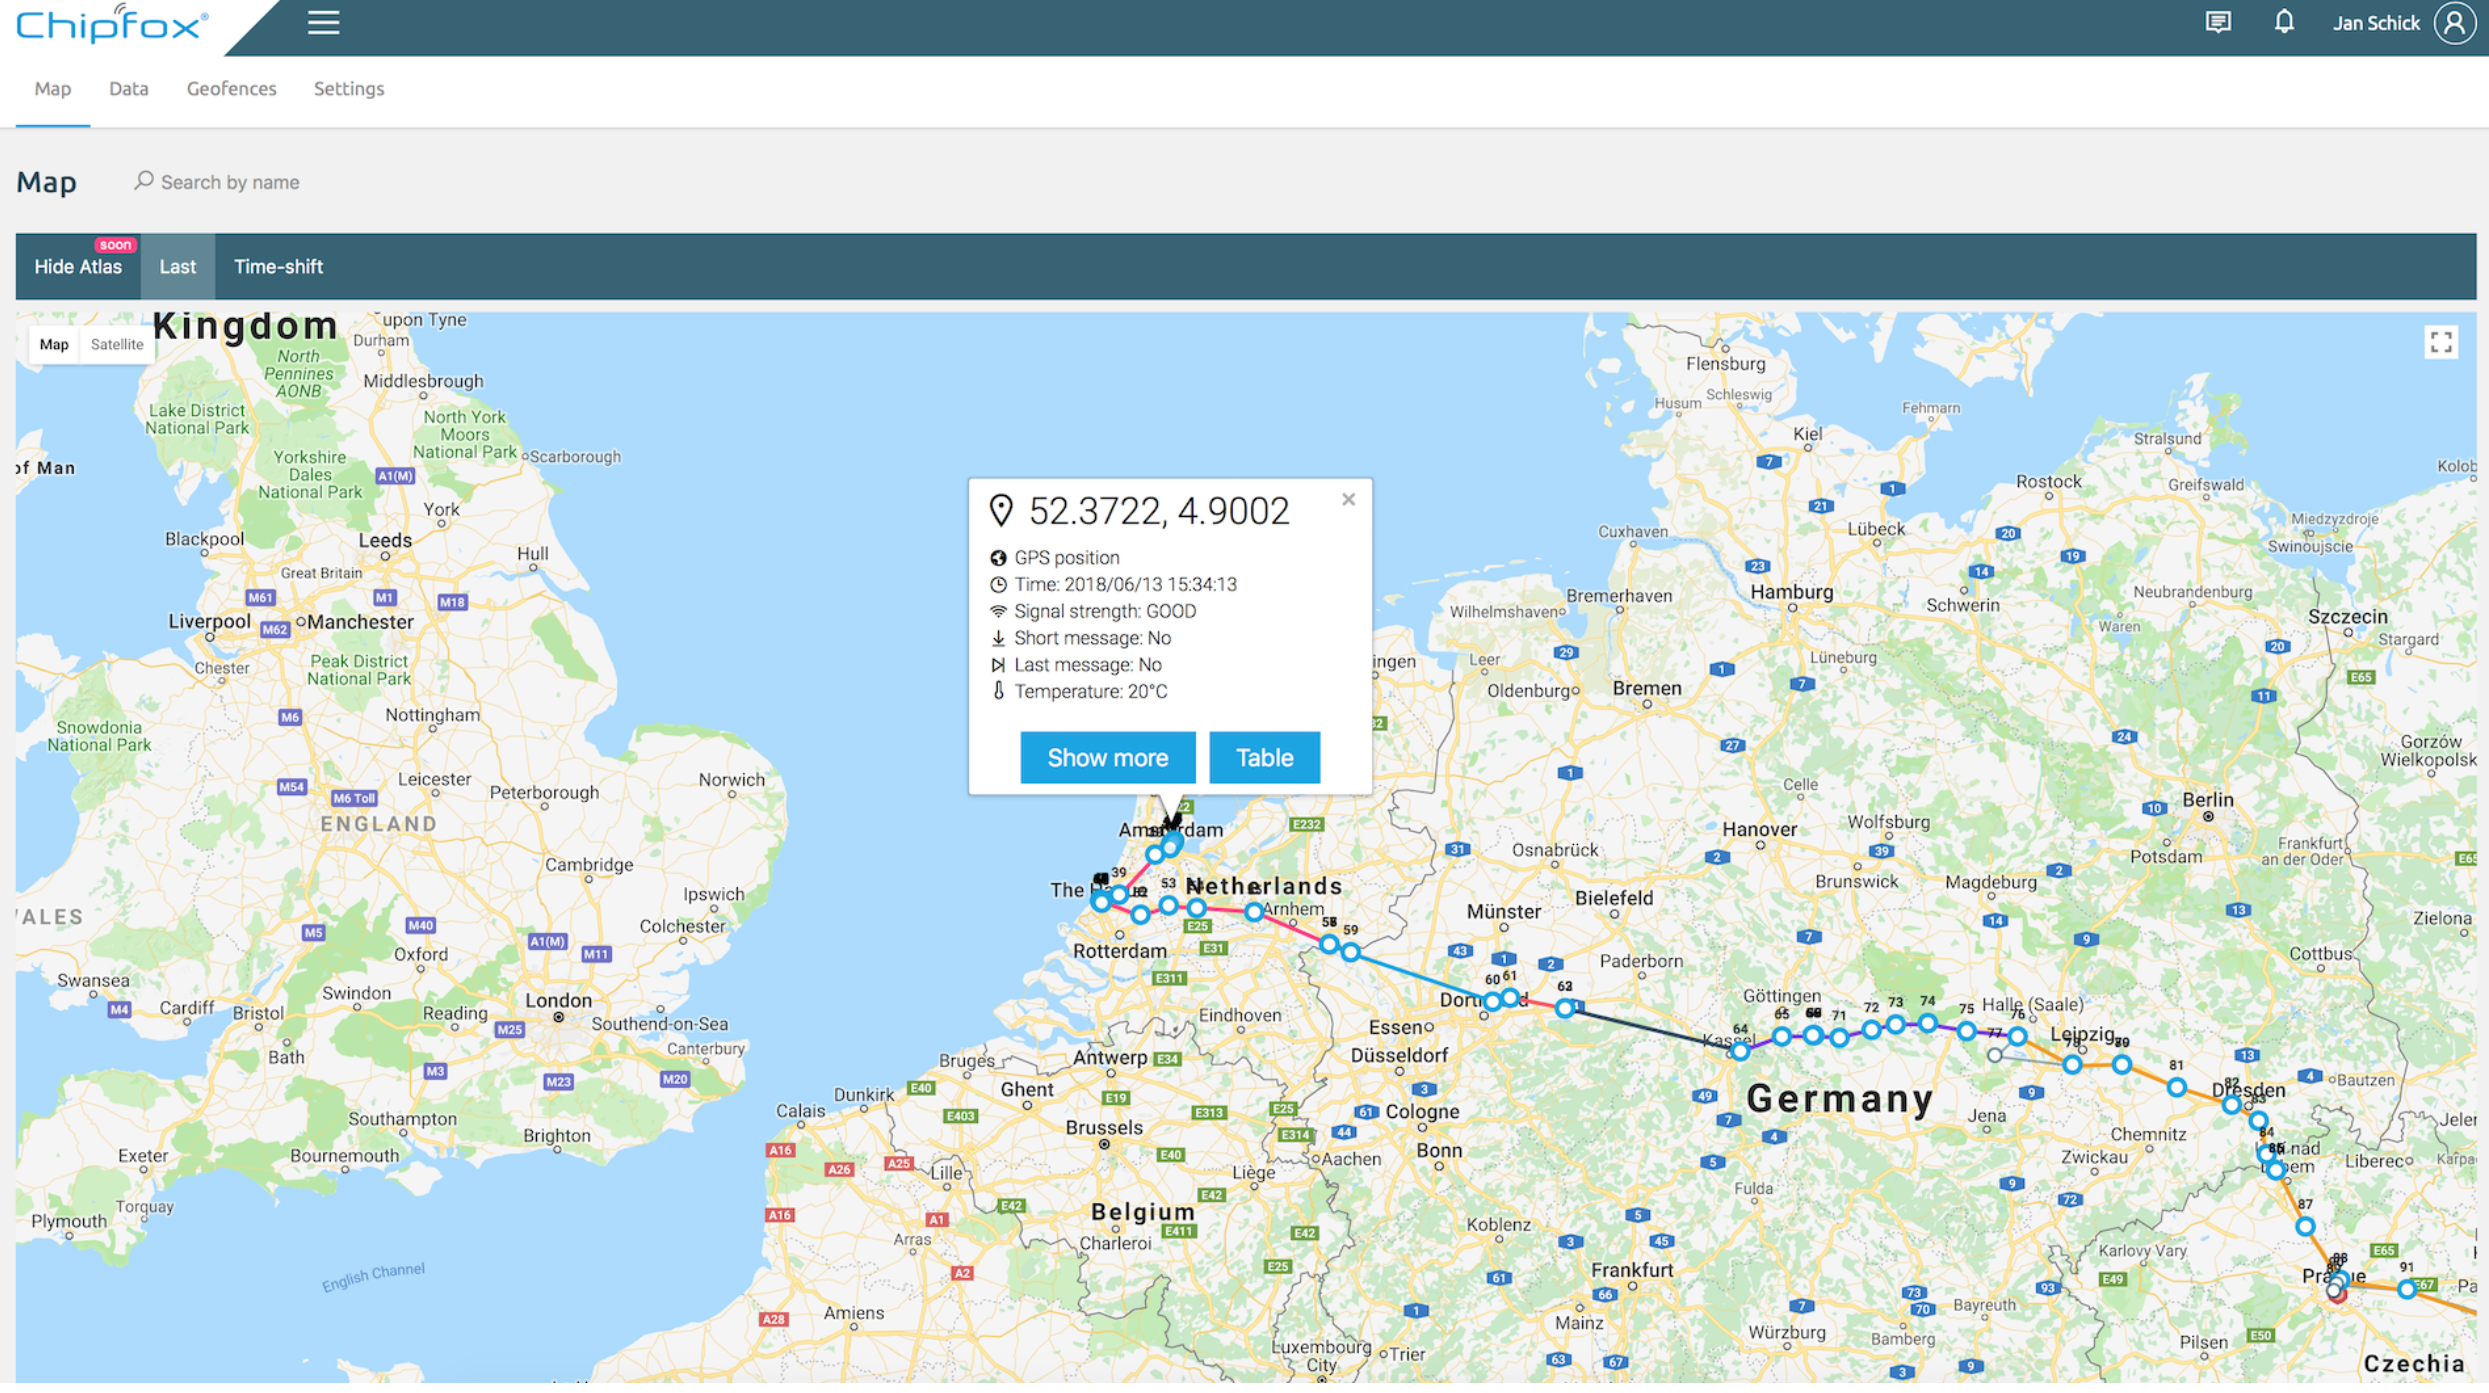The width and height of the screenshot is (2489, 1393).
Task: Open the Jan Schick user avatar
Action: point(2455,23)
